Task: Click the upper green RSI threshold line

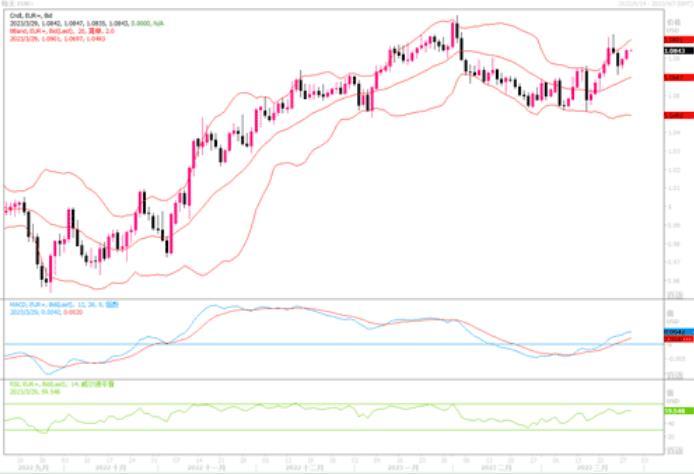Action: [300, 405]
